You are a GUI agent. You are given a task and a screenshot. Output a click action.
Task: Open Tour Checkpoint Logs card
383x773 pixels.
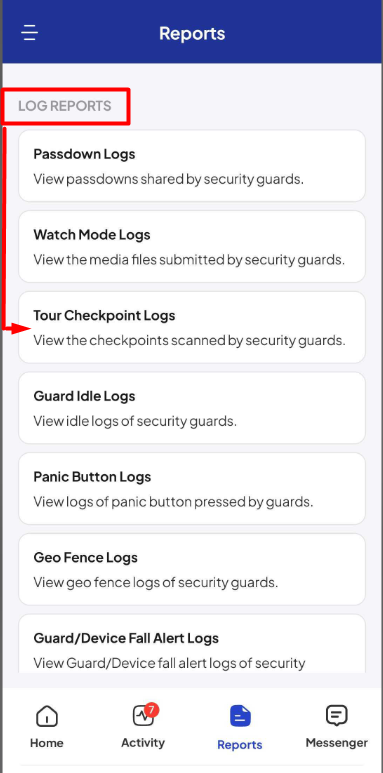click(x=192, y=327)
